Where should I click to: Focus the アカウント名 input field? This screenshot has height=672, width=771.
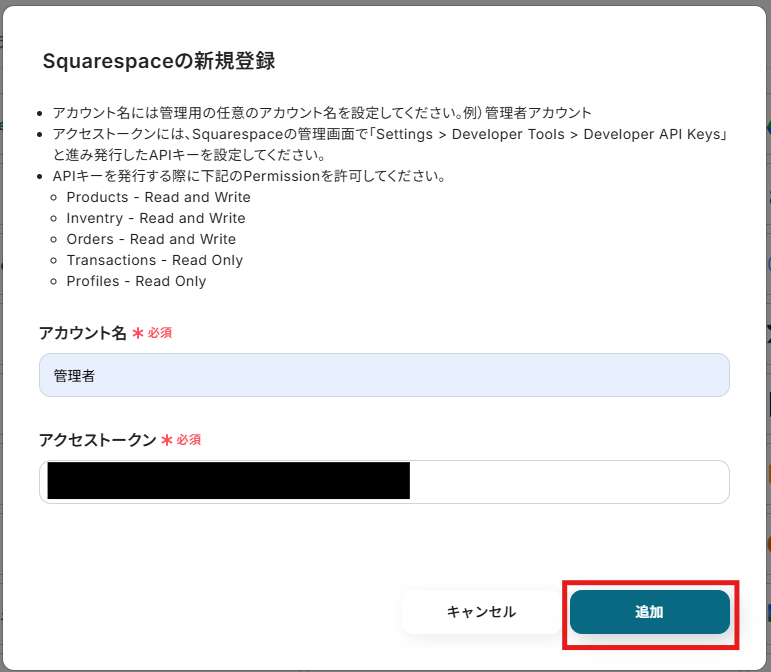(384, 375)
